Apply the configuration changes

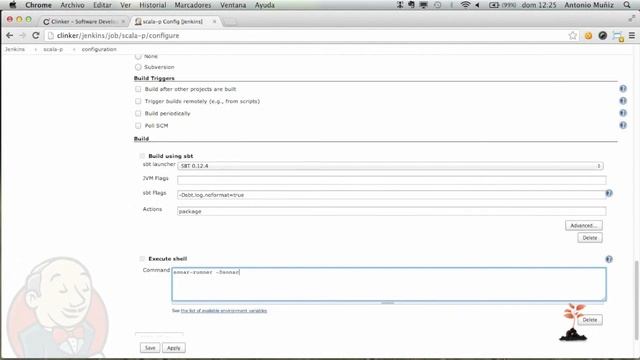pyautogui.click(x=173, y=348)
